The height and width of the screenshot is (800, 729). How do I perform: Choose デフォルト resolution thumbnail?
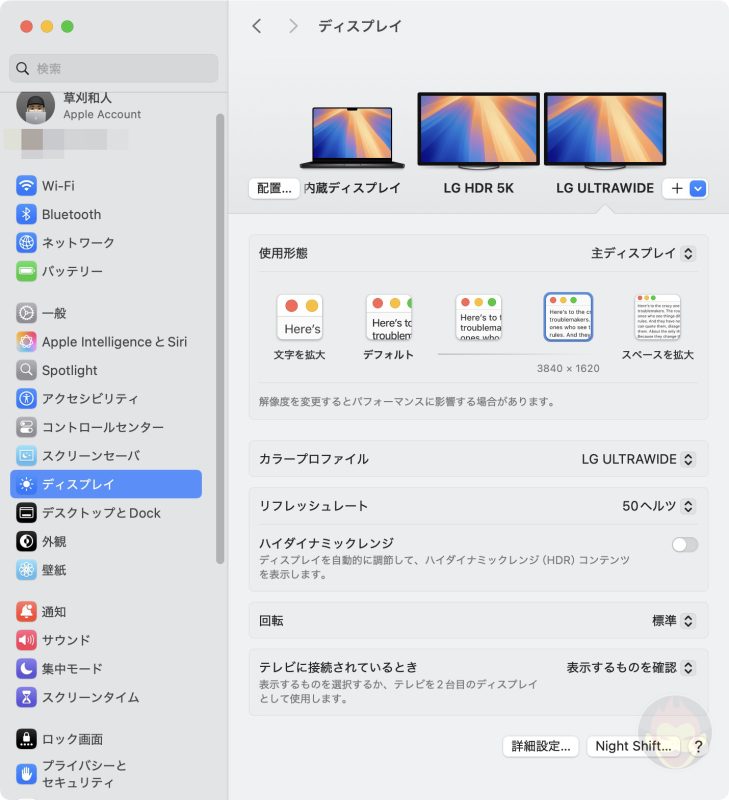click(x=389, y=317)
